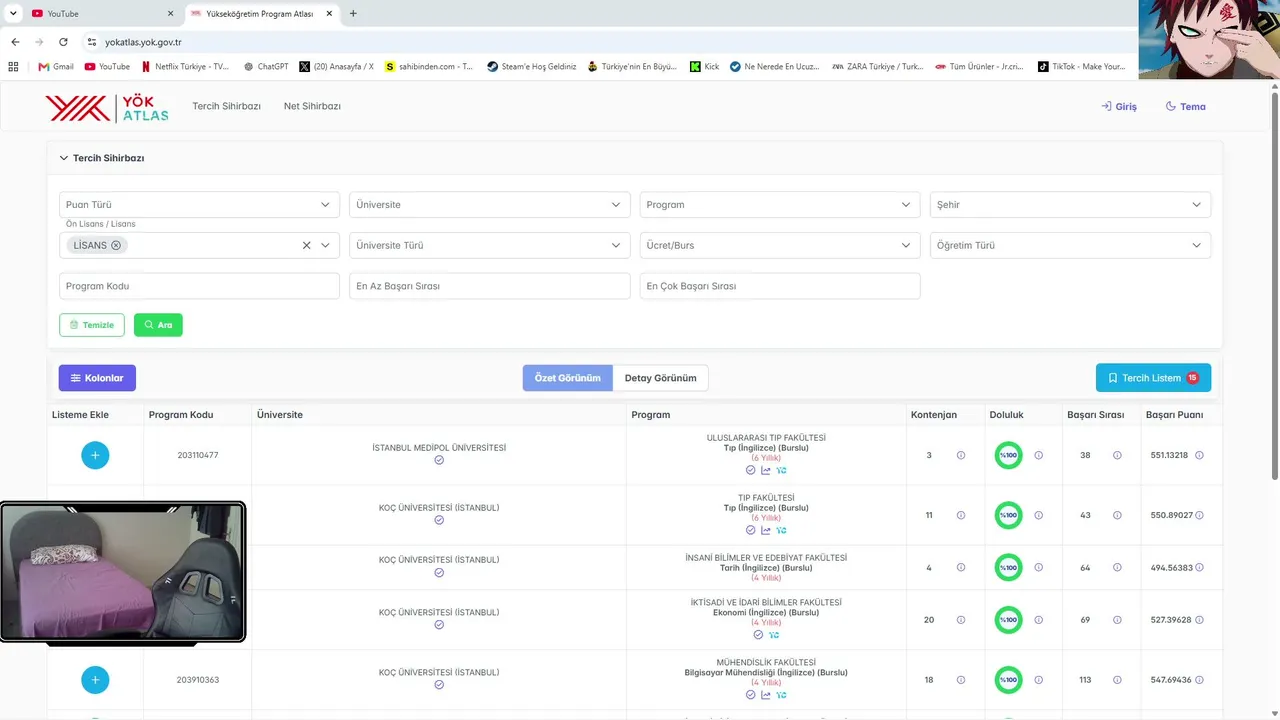The width and height of the screenshot is (1280, 720).
Task: Clear Ön Lisans / Lisans selection
Action: [x=307, y=245]
